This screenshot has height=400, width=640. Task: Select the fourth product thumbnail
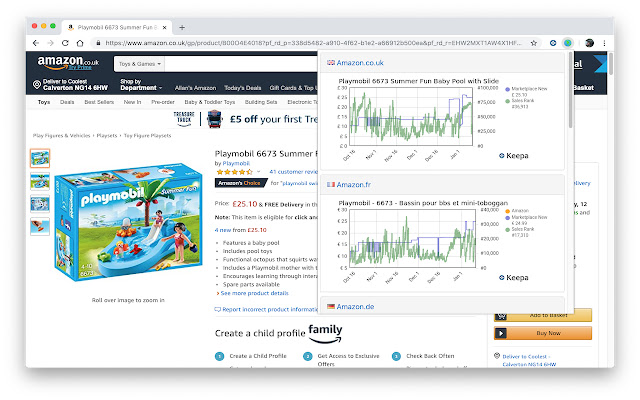pyautogui.click(x=40, y=226)
